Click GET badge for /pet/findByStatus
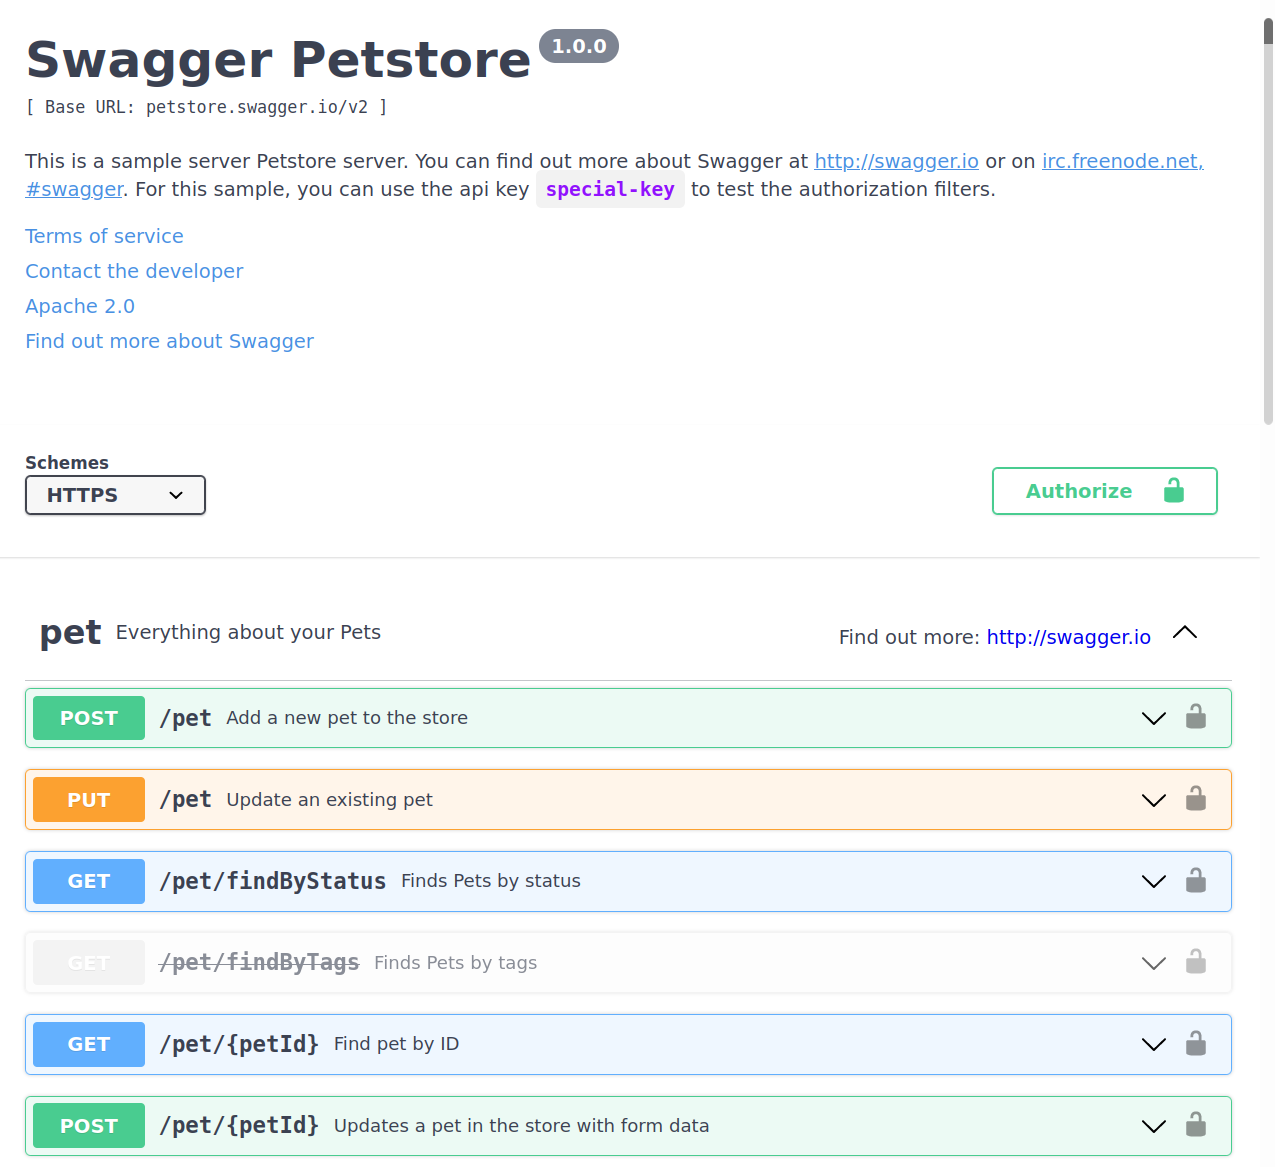The height and width of the screenshot is (1167, 1275). pyautogui.click(x=89, y=881)
